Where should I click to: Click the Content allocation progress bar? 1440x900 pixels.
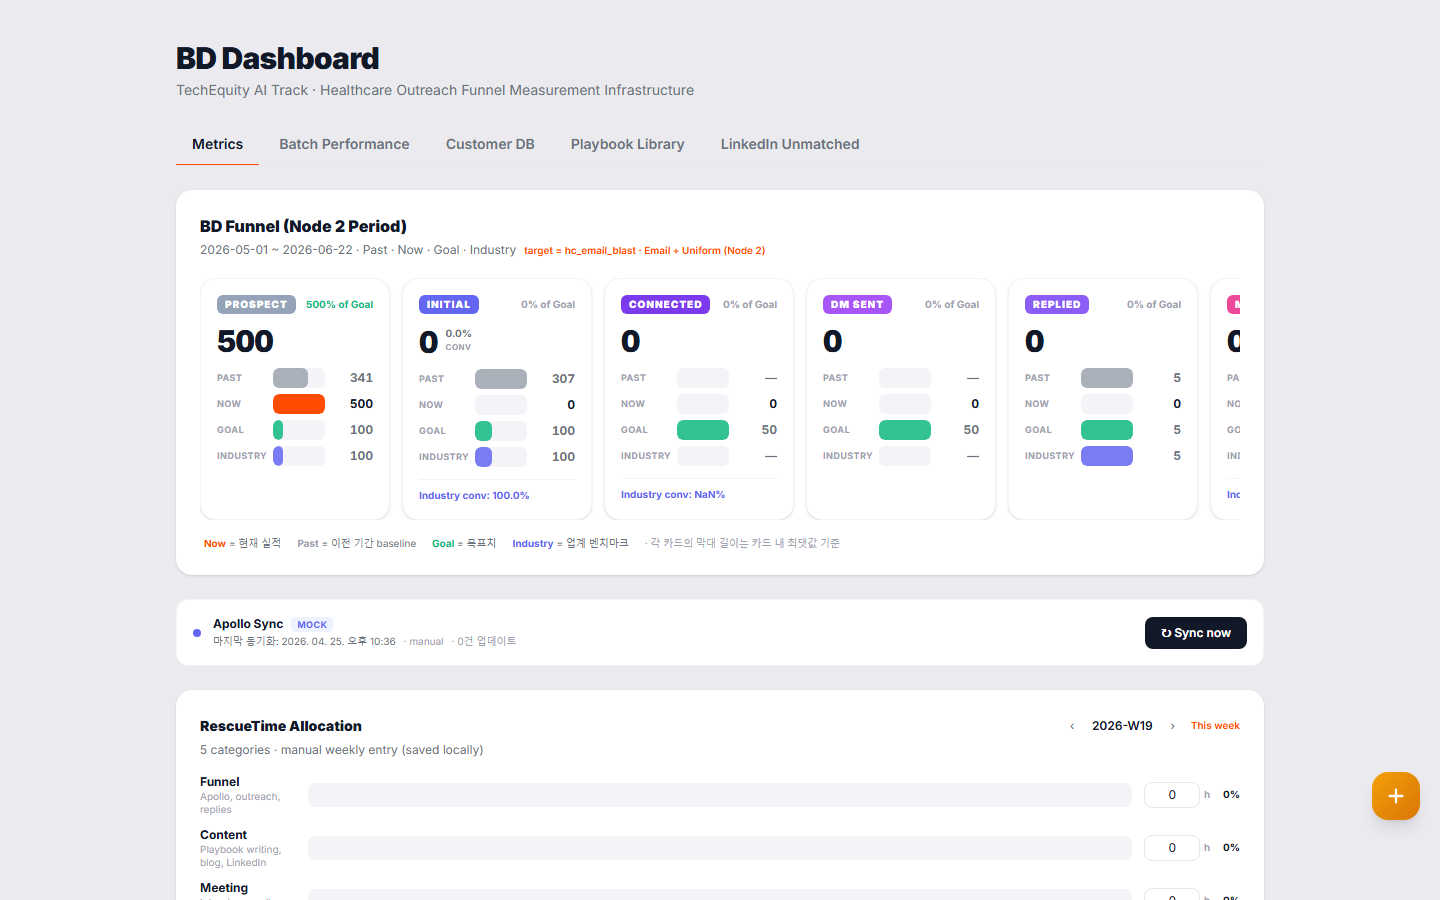720,848
